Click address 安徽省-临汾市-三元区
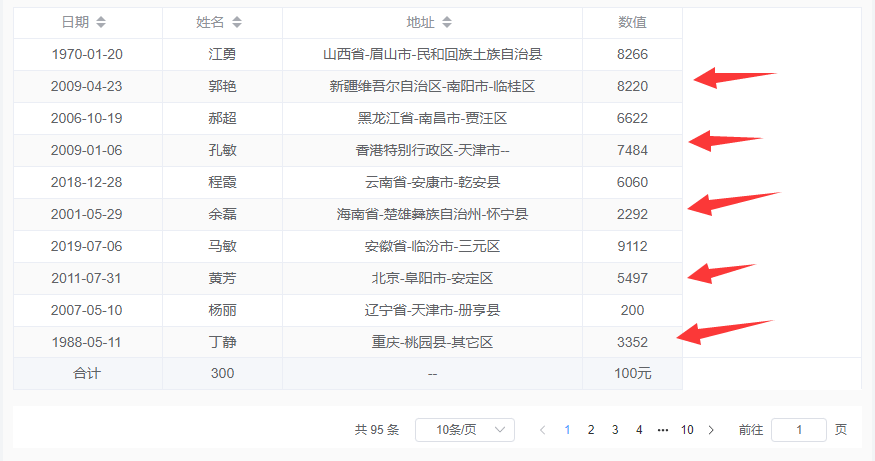This screenshot has height=461, width=875. (x=432, y=246)
